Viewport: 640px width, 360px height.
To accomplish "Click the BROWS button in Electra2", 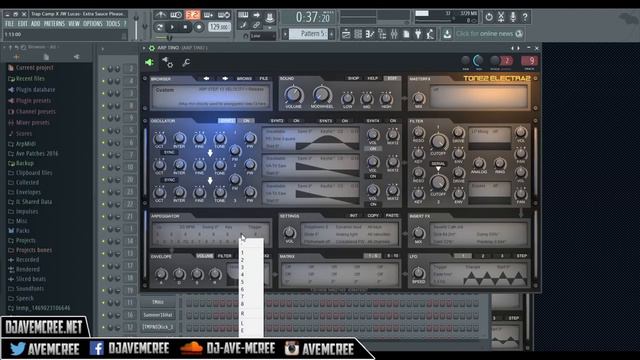I will click(244, 78).
